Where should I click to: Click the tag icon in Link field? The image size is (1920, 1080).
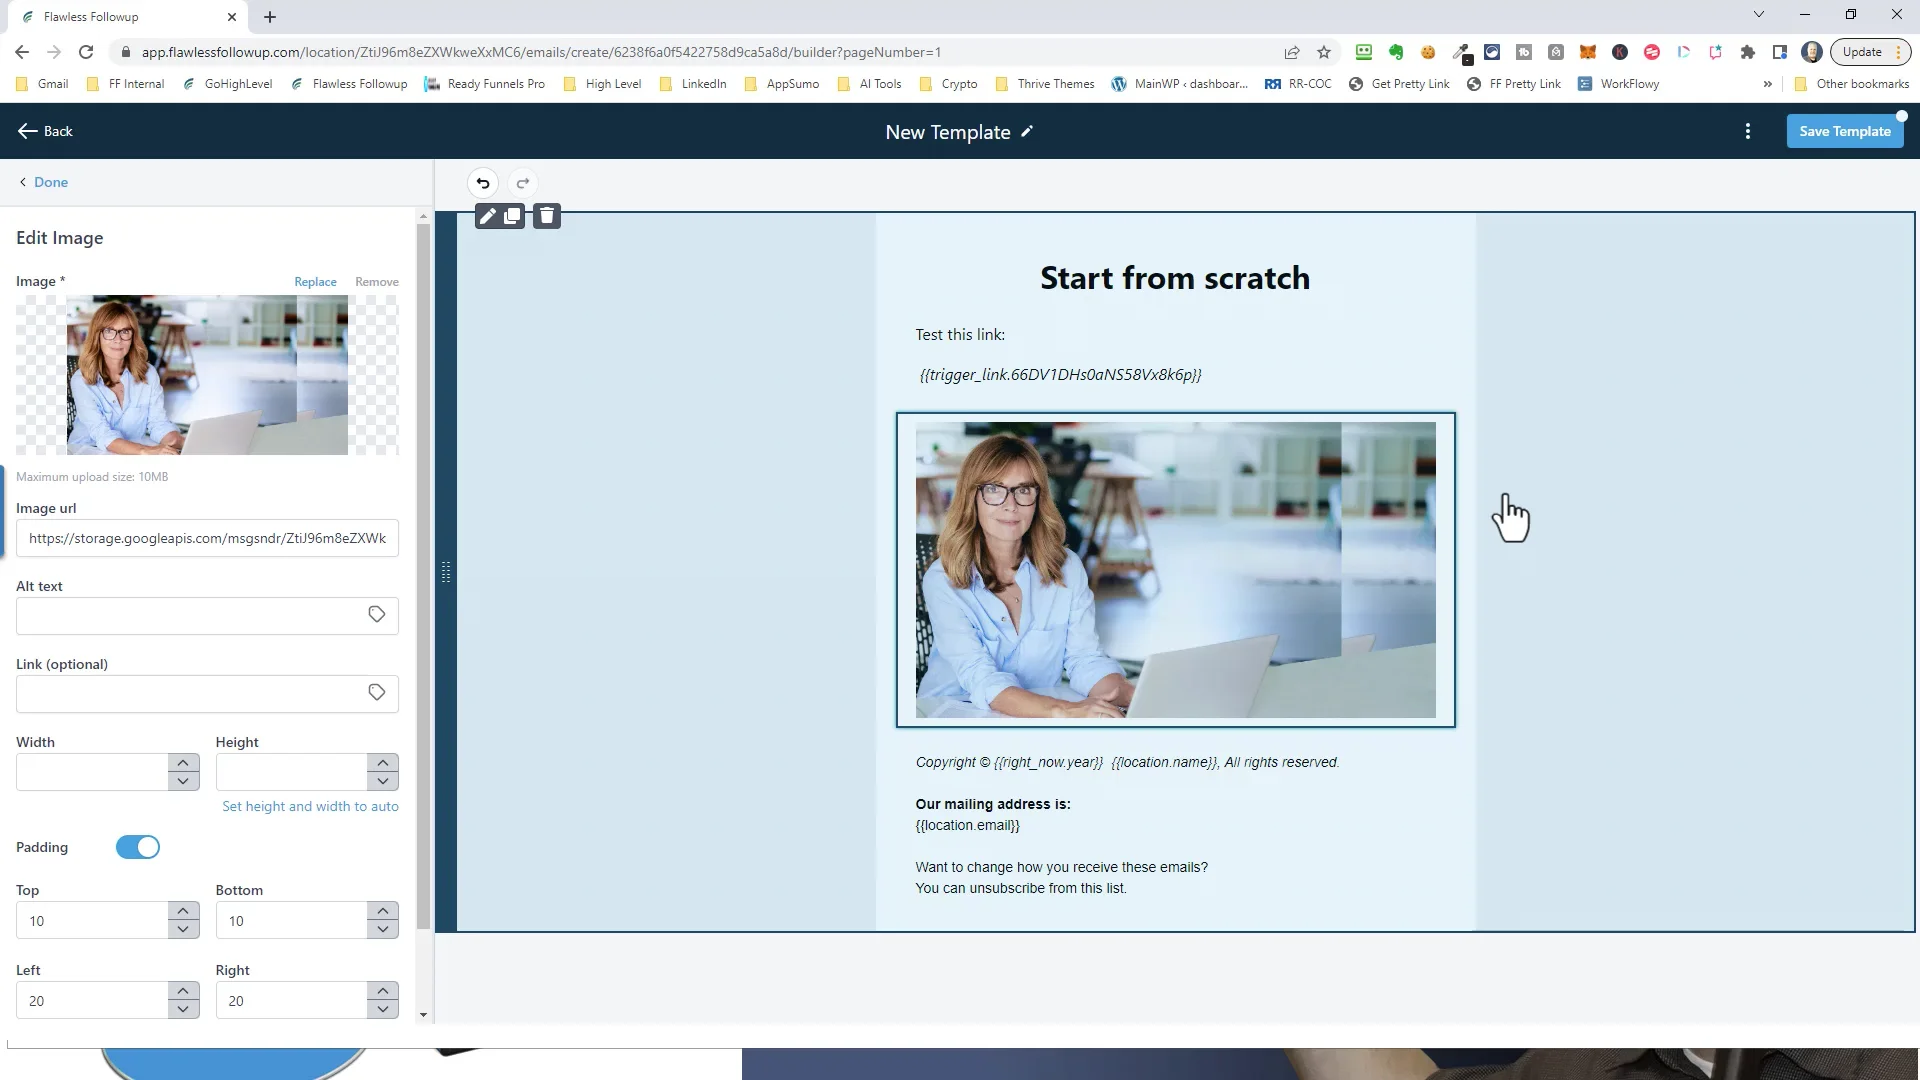377,693
